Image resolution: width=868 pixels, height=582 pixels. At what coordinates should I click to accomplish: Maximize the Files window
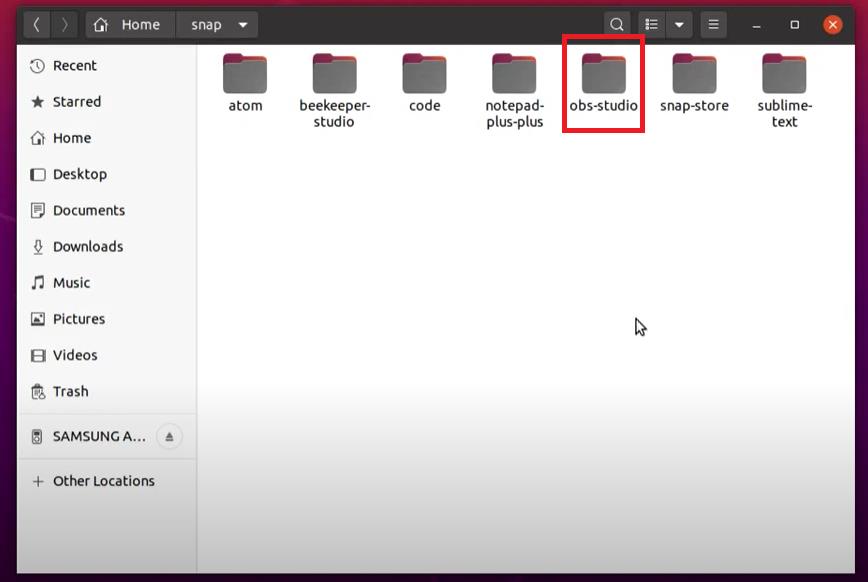pyautogui.click(x=794, y=25)
